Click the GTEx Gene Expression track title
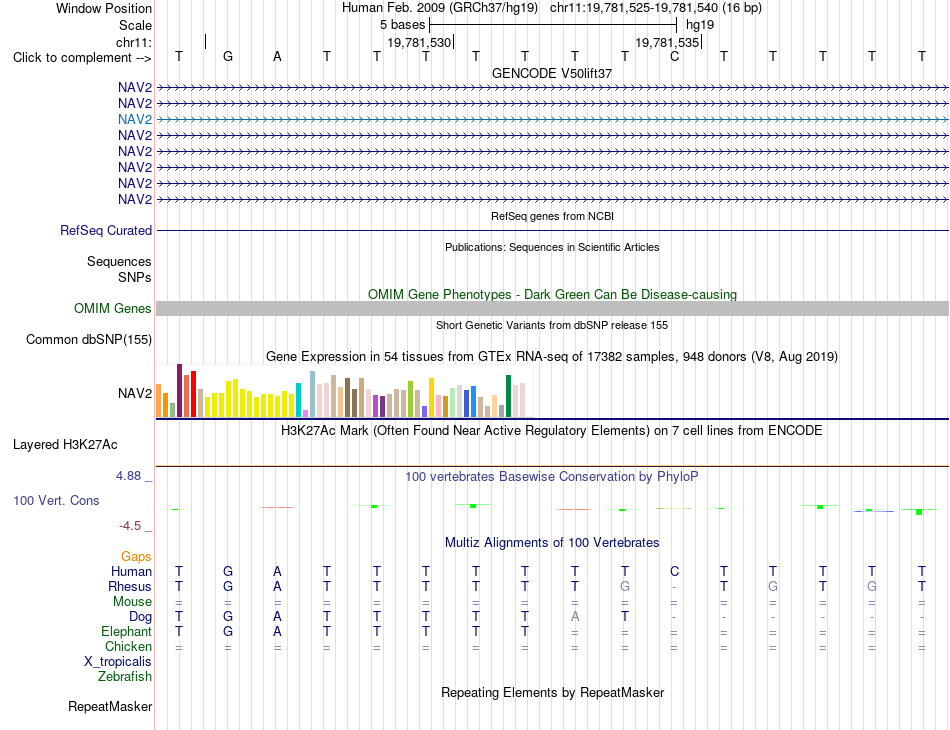The height and width of the screenshot is (730, 950). click(x=552, y=356)
